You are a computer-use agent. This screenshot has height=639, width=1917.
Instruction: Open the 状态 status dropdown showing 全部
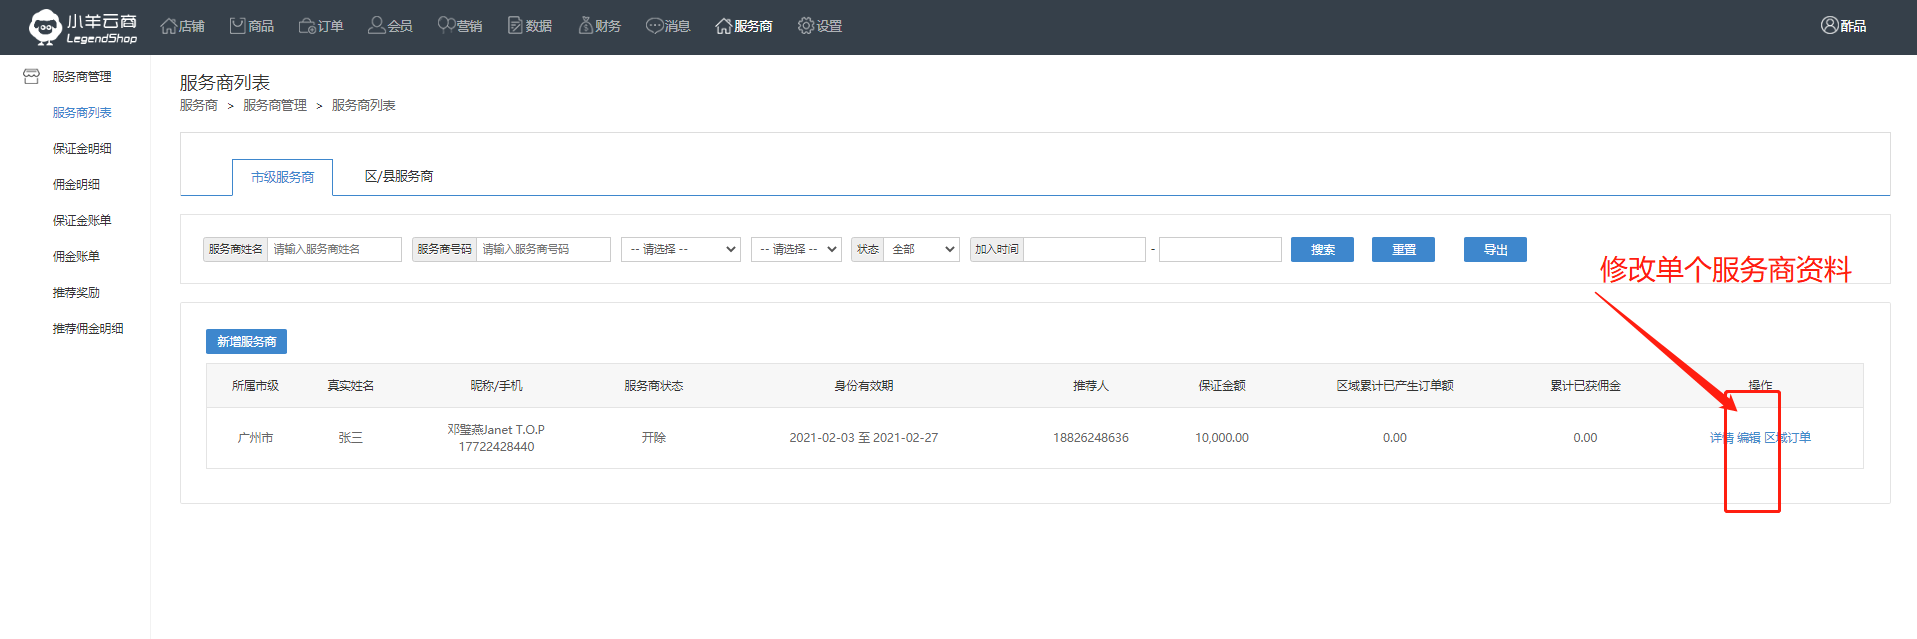[x=921, y=249]
